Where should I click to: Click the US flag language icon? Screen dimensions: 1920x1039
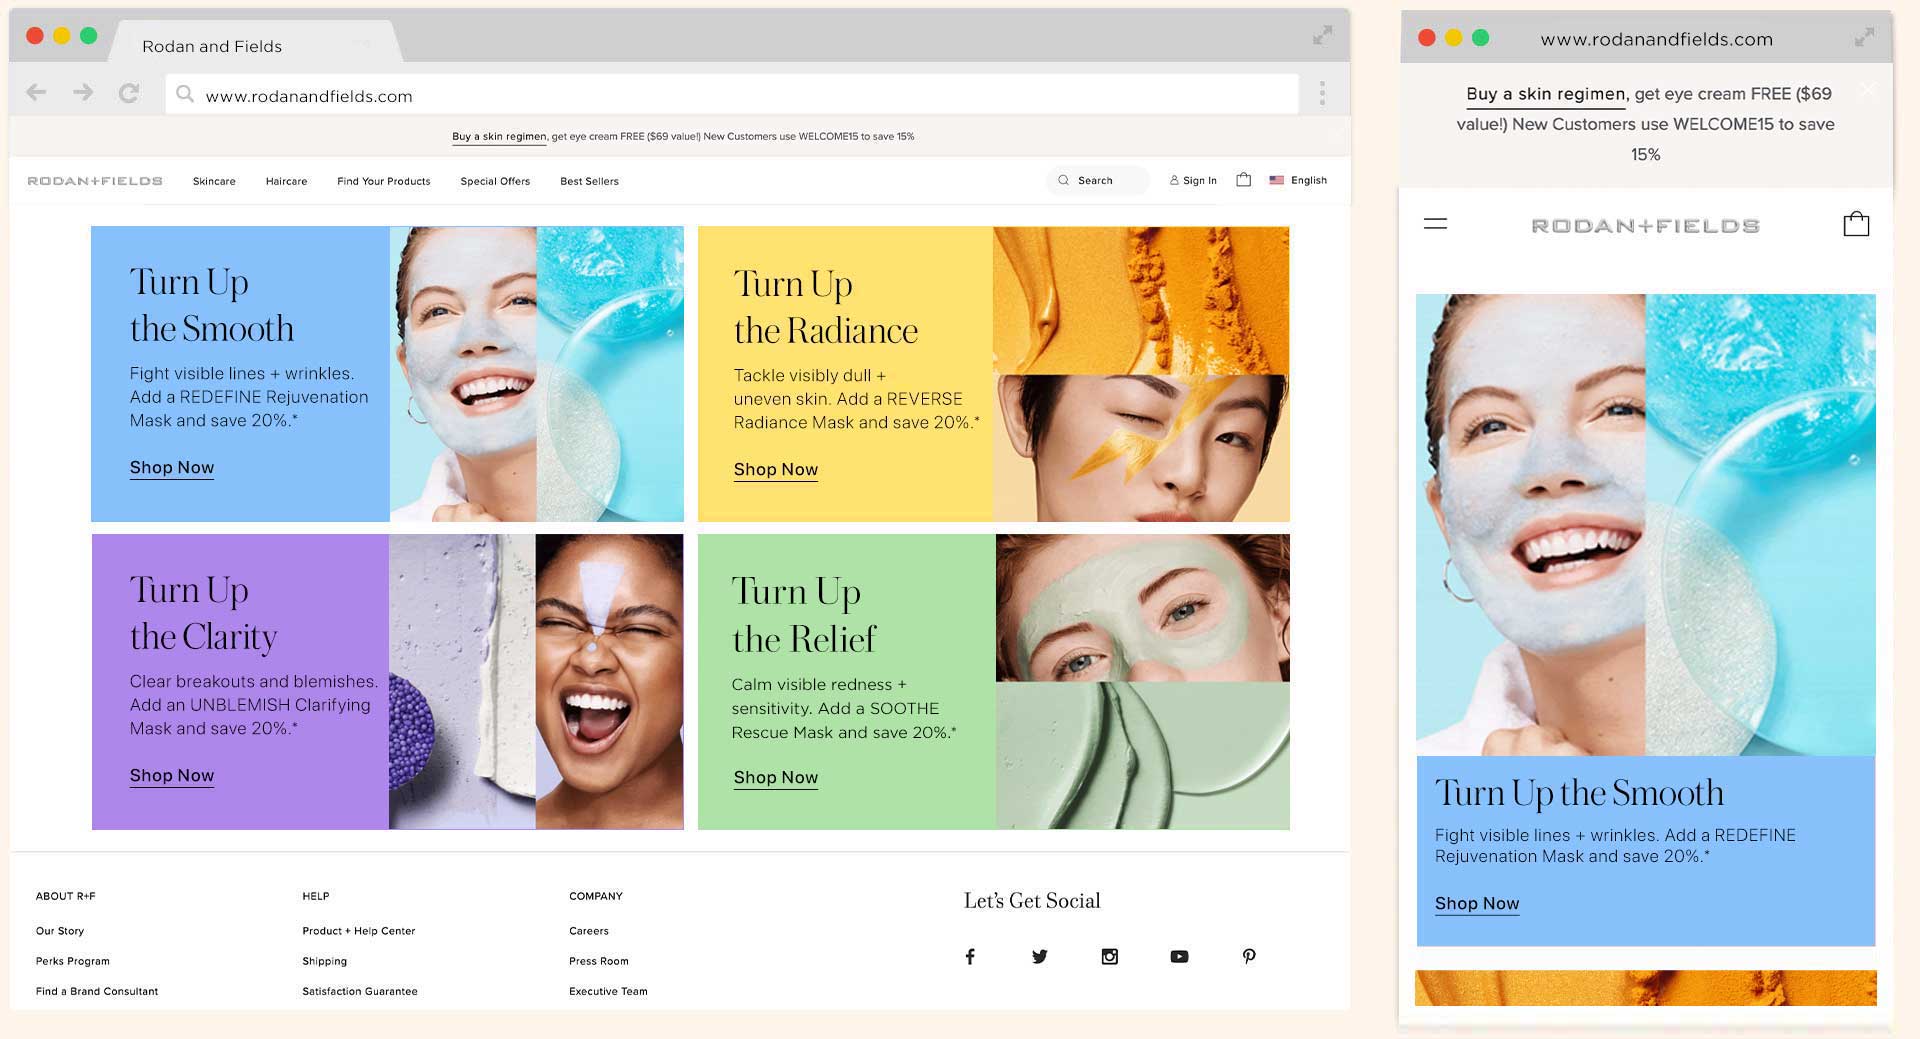[1276, 180]
